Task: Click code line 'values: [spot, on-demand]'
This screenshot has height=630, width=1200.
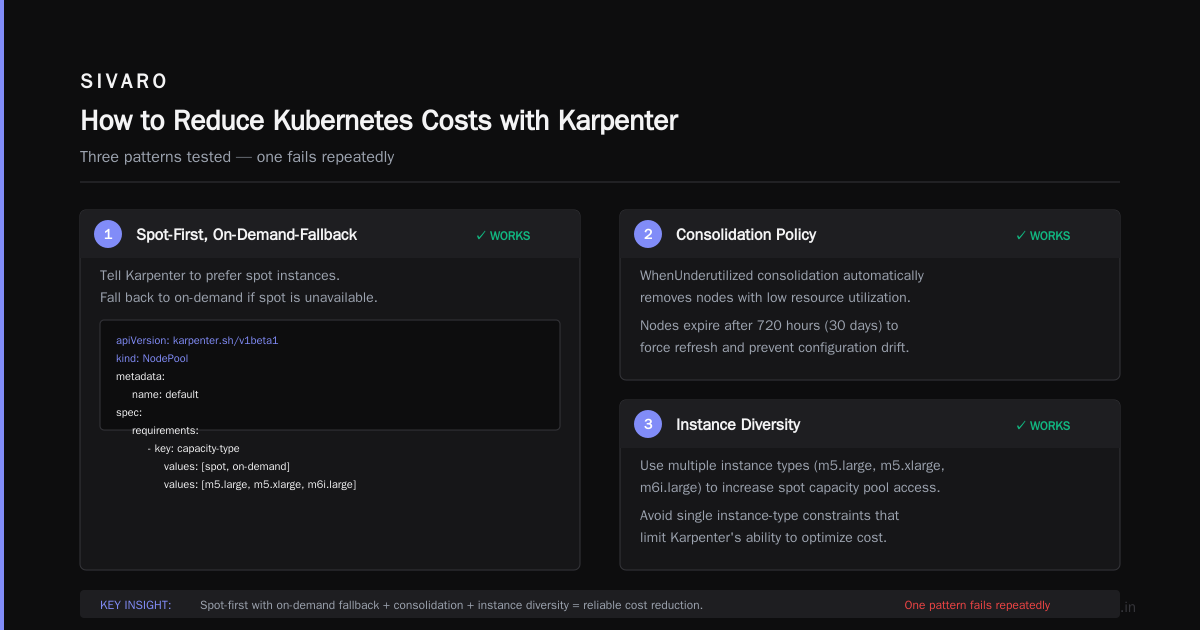Action: 227,466
